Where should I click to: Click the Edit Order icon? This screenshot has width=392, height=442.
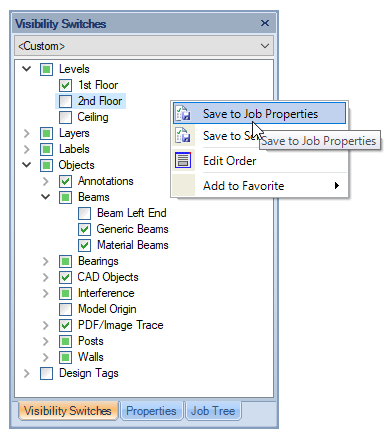click(x=183, y=160)
